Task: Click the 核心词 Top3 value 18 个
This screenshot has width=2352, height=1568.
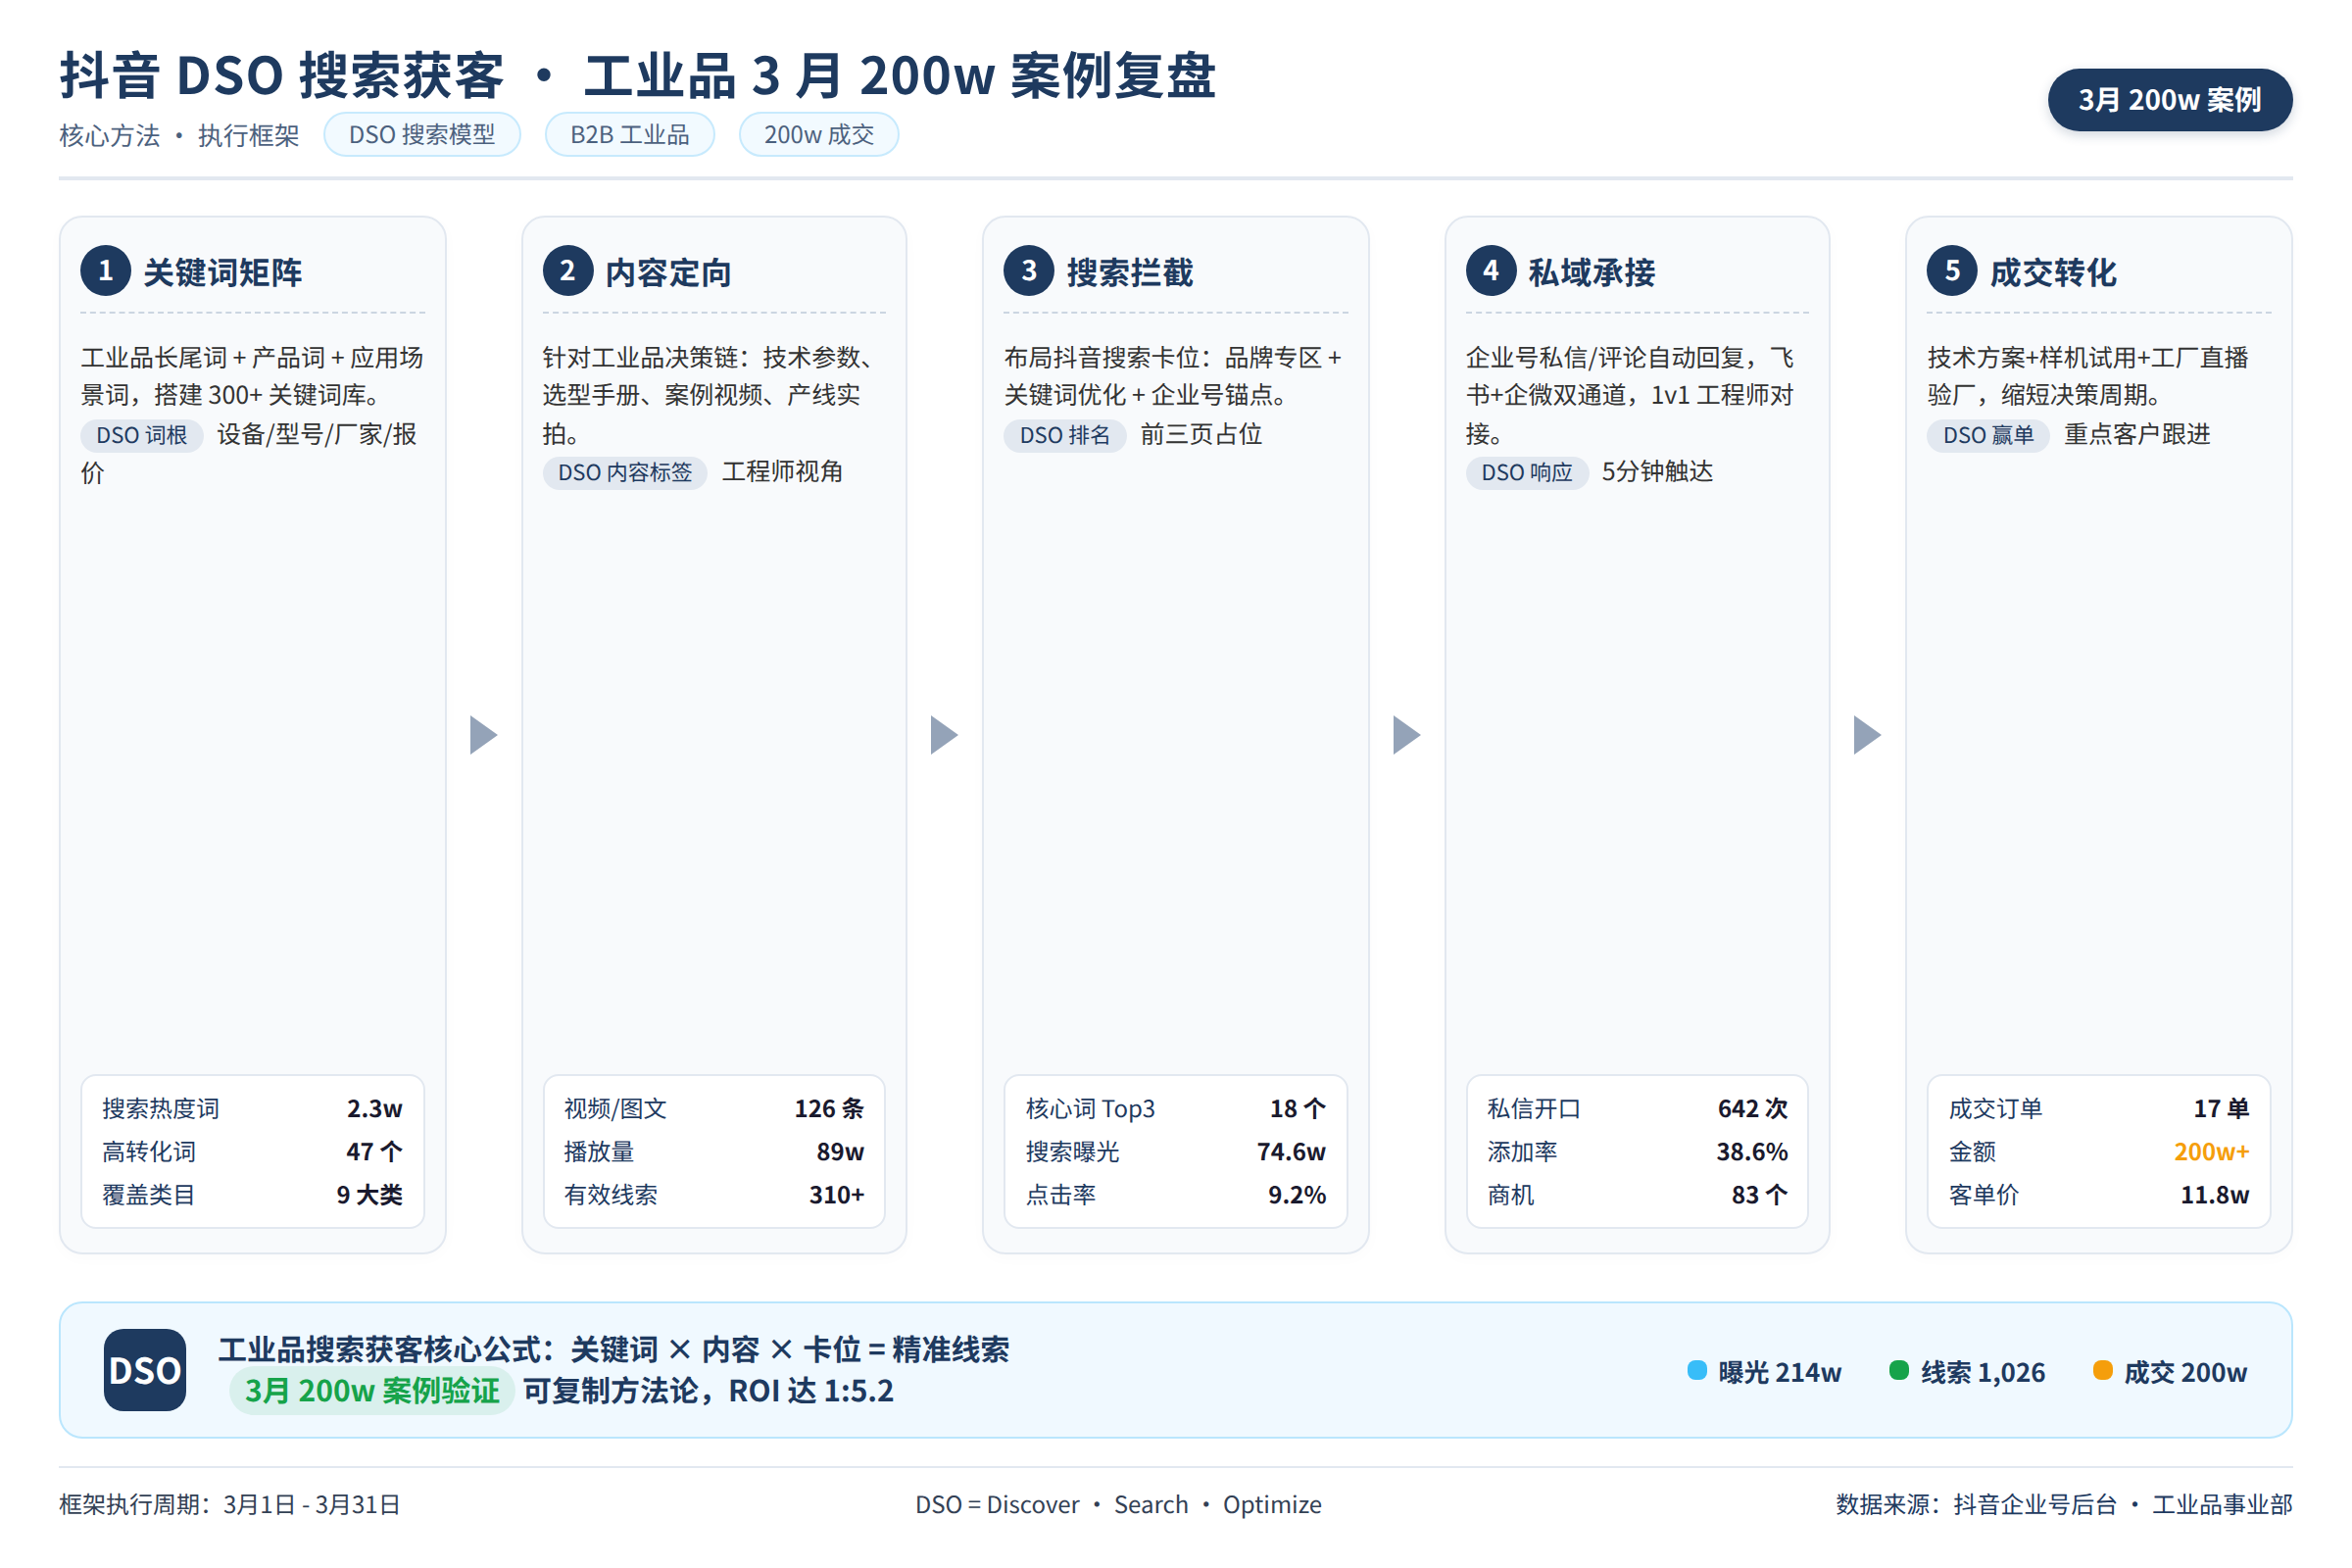Action: click(1299, 1108)
